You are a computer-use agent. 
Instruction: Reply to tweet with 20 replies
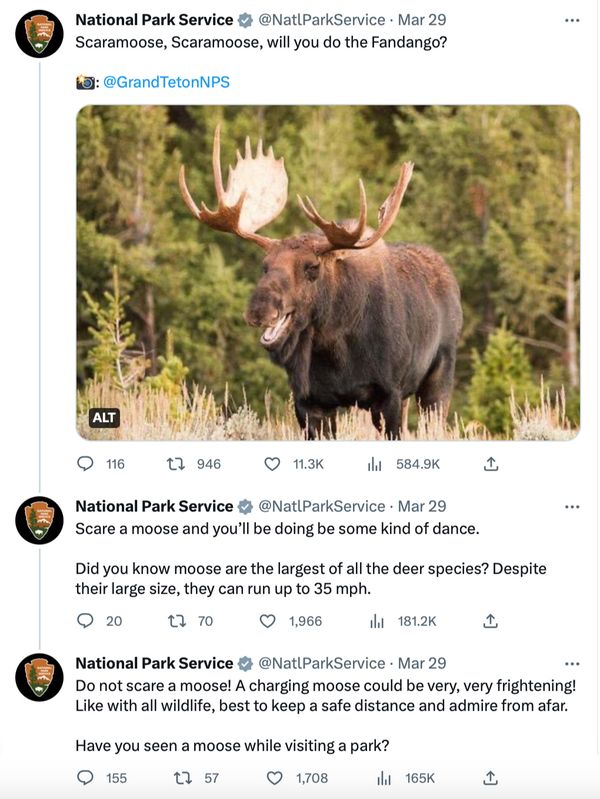(87, 621)
